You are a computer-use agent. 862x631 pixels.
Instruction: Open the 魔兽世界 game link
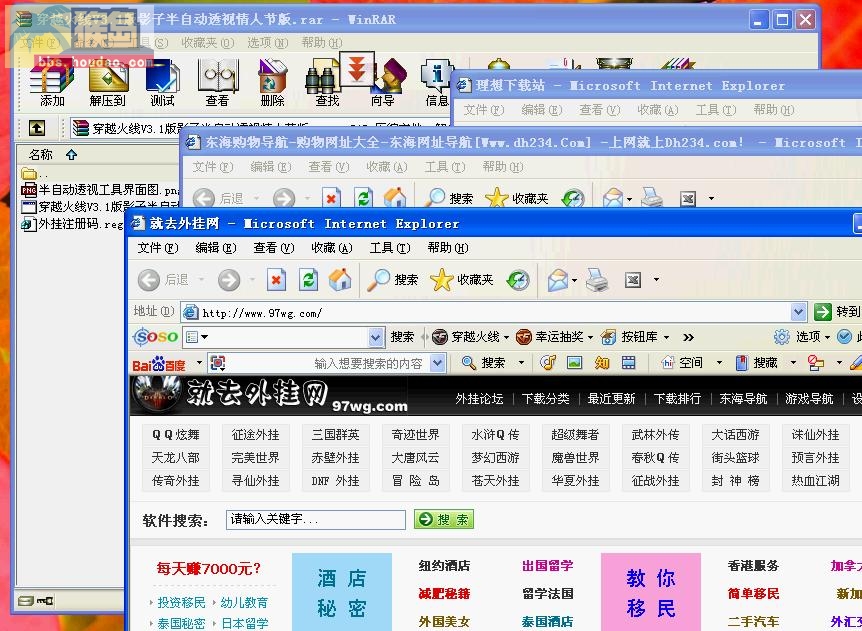[x=575, y=458]
